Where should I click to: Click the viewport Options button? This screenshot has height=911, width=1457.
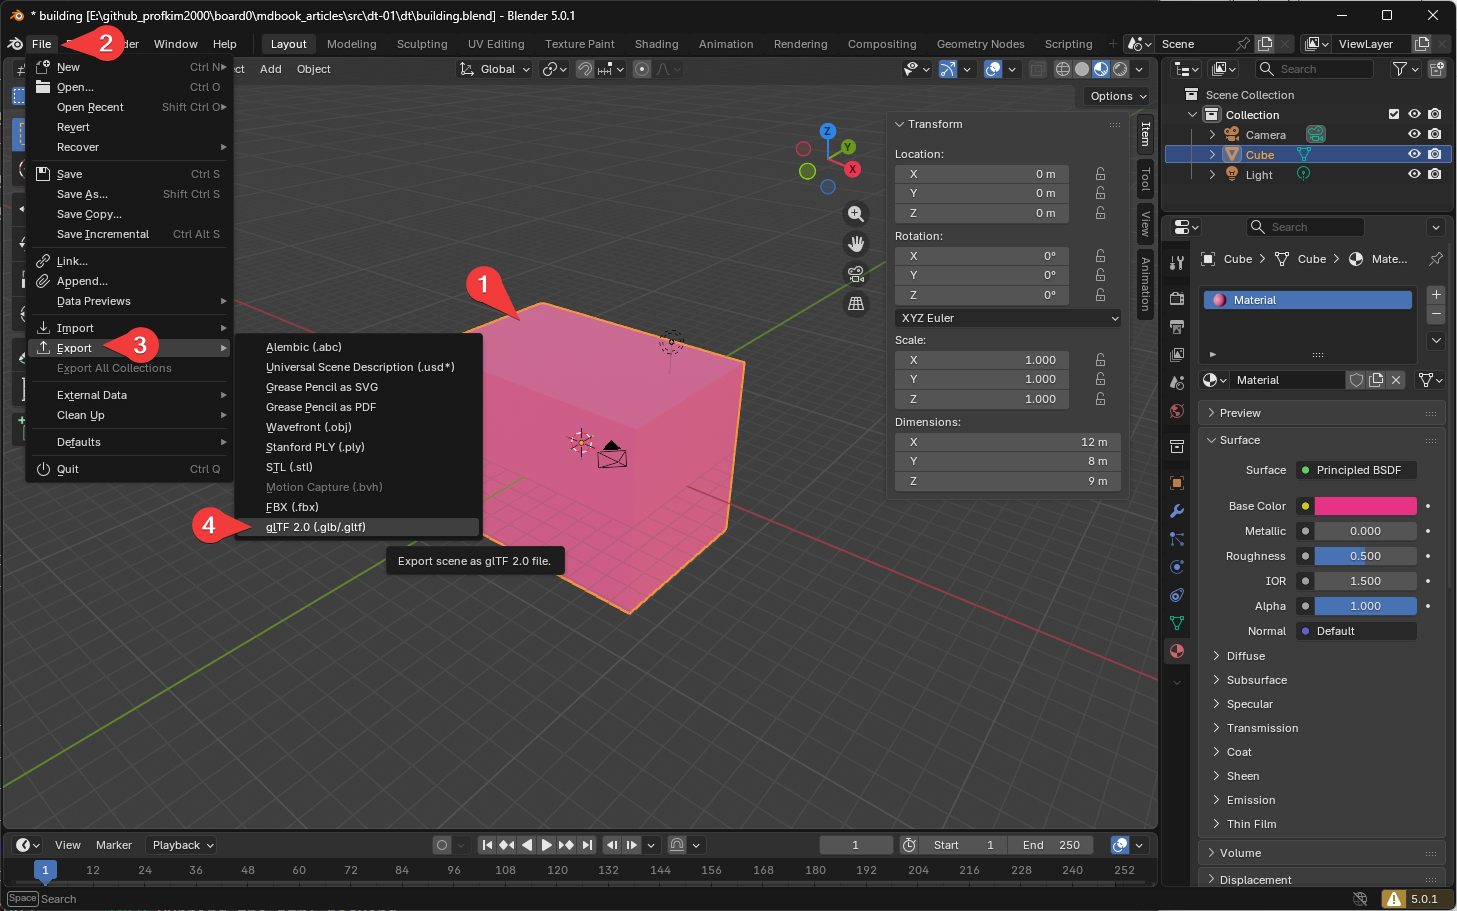click(x=1118, y=96)
